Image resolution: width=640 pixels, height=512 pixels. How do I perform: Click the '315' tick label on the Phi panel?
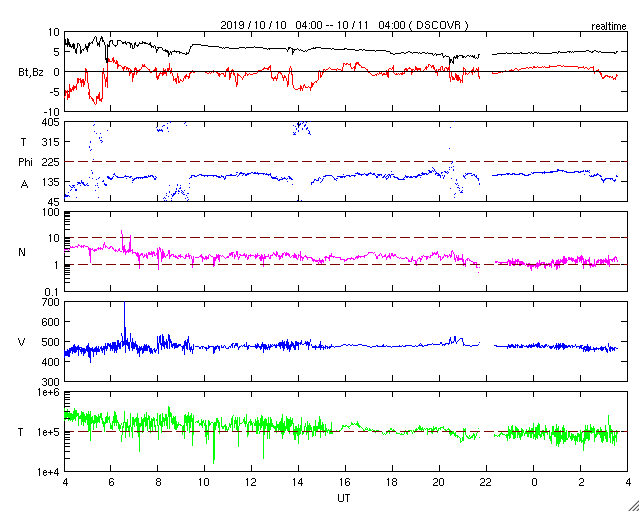(51, 142)
